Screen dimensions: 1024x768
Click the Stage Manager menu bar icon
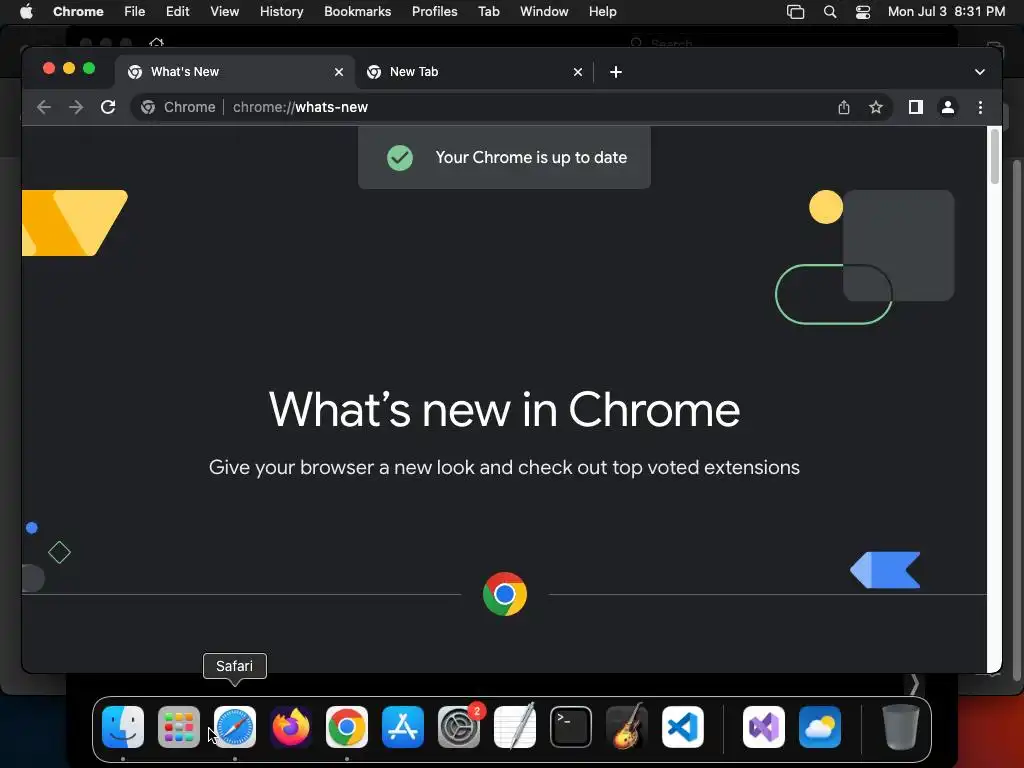click(x=795, y=12)
